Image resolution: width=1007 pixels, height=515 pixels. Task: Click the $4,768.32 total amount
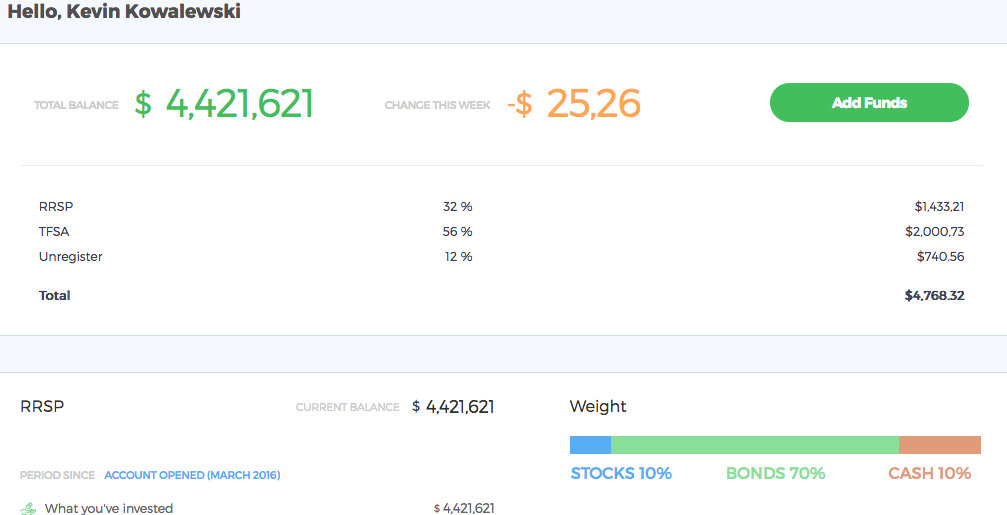tap(934, 296)
